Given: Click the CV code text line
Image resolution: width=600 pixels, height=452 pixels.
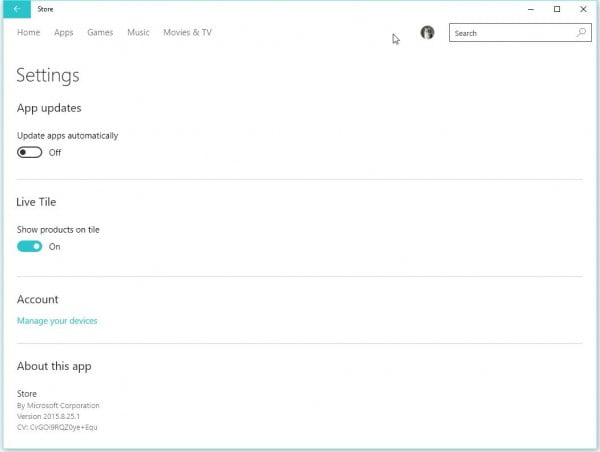Looking at the screenshot, I should pyautogui.click(x=57, y=427).
